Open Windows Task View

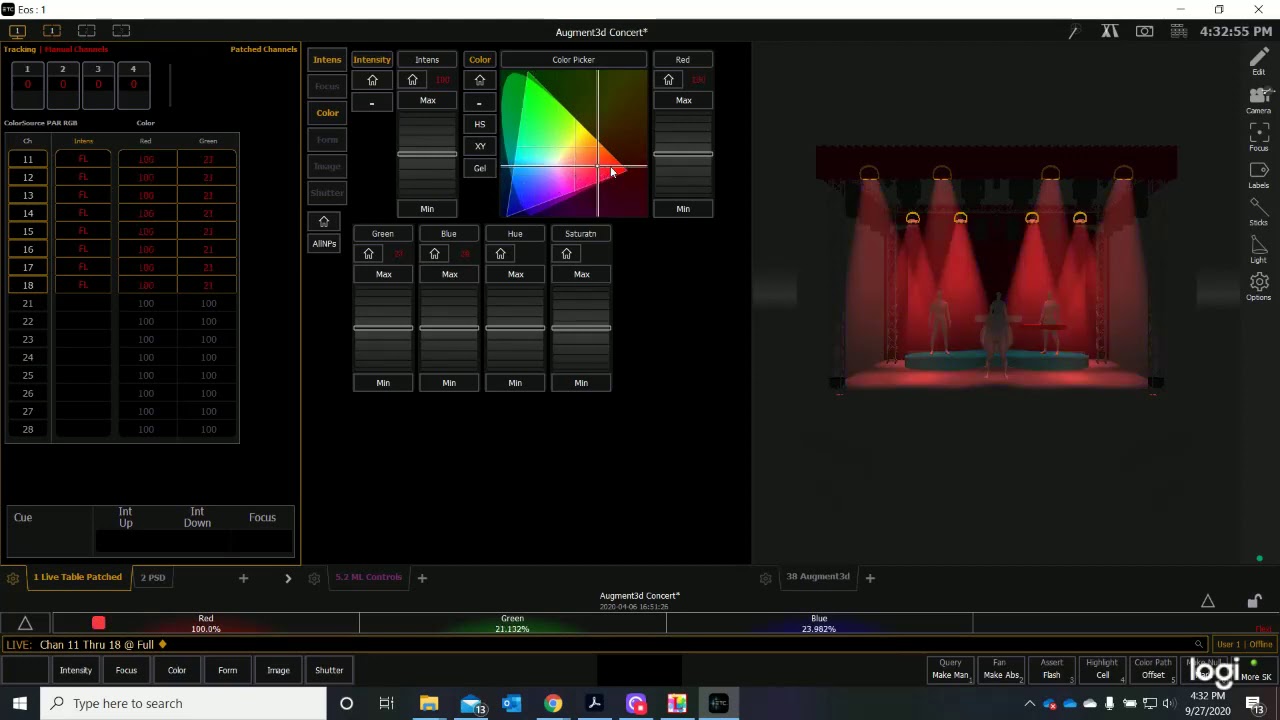point(386,704)
